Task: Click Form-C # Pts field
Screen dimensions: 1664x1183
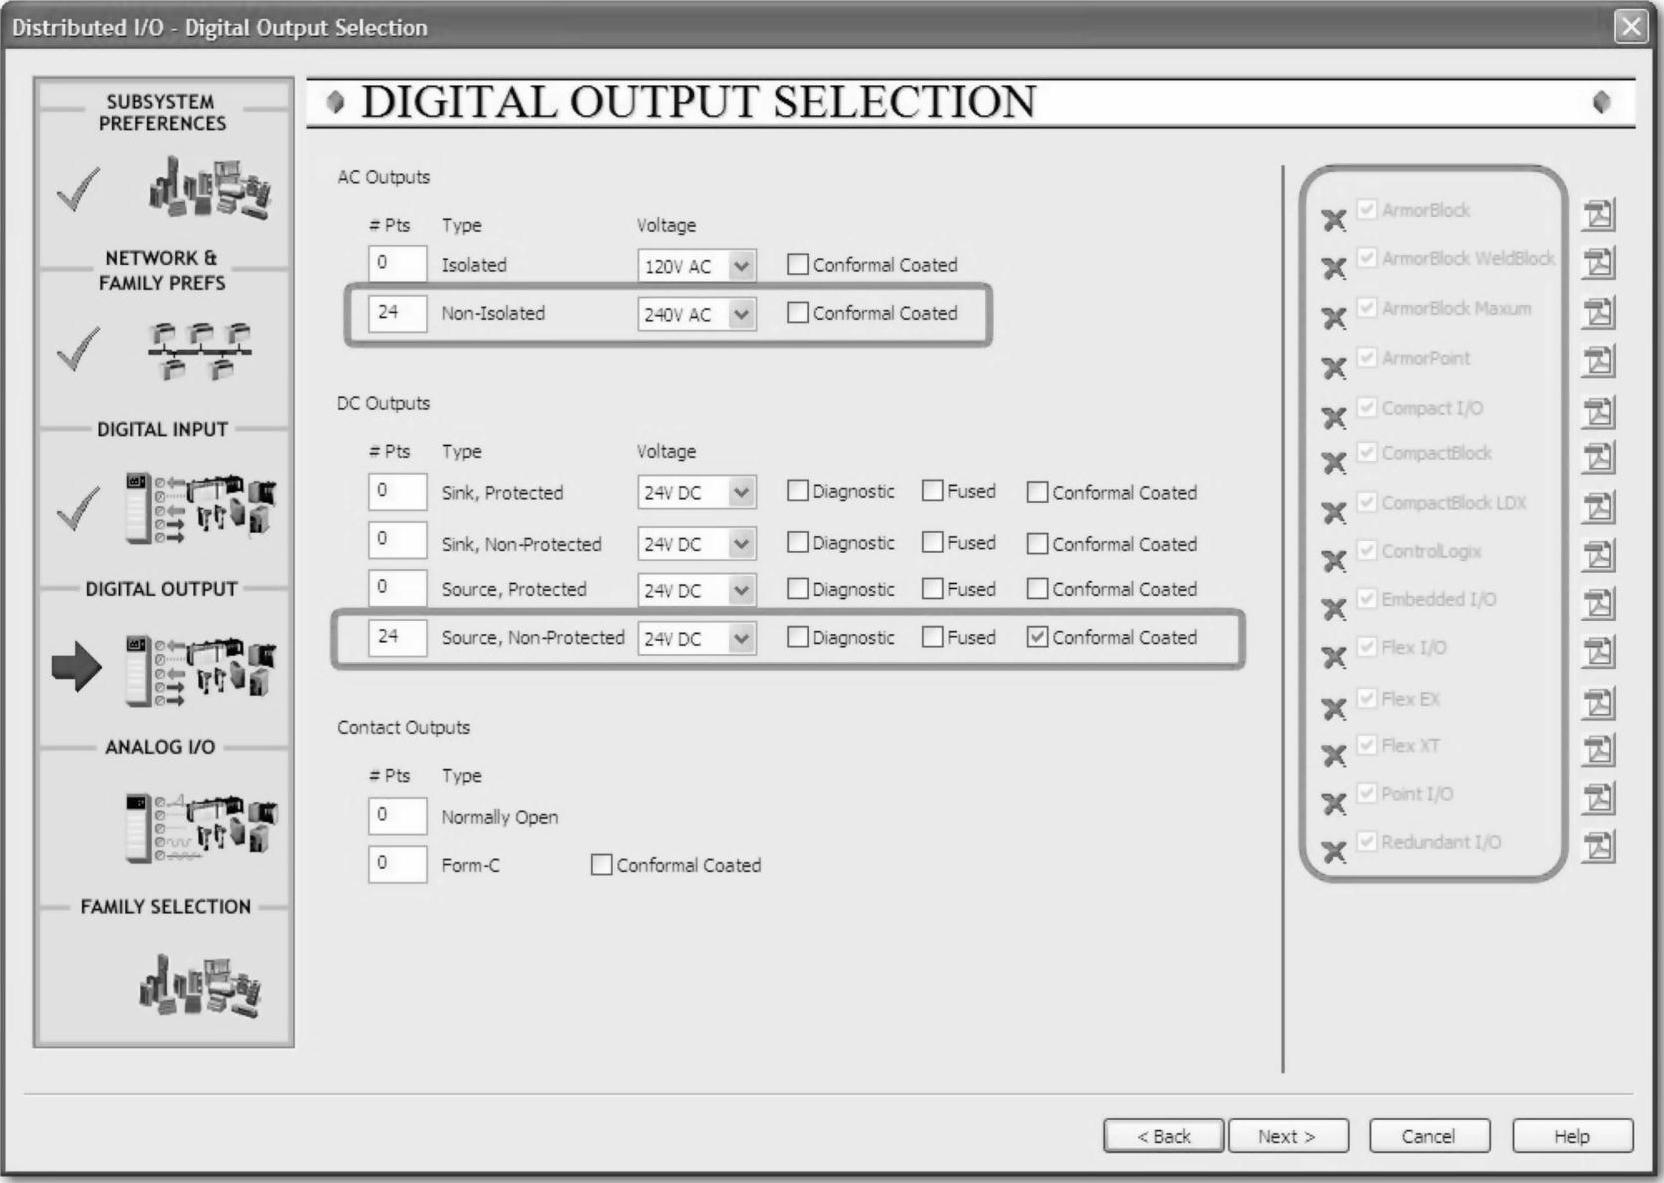Action: click(397, 864)
